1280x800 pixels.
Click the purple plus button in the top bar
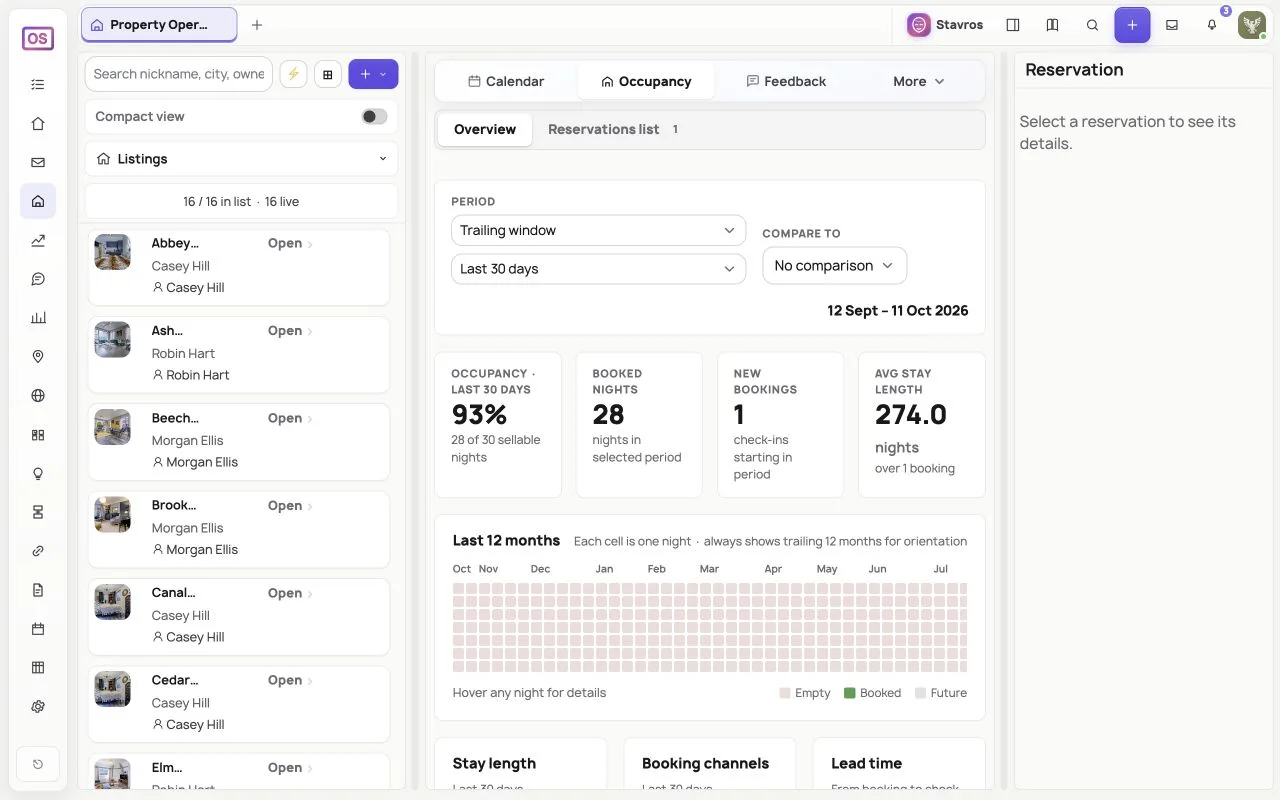click(1132, 25)
